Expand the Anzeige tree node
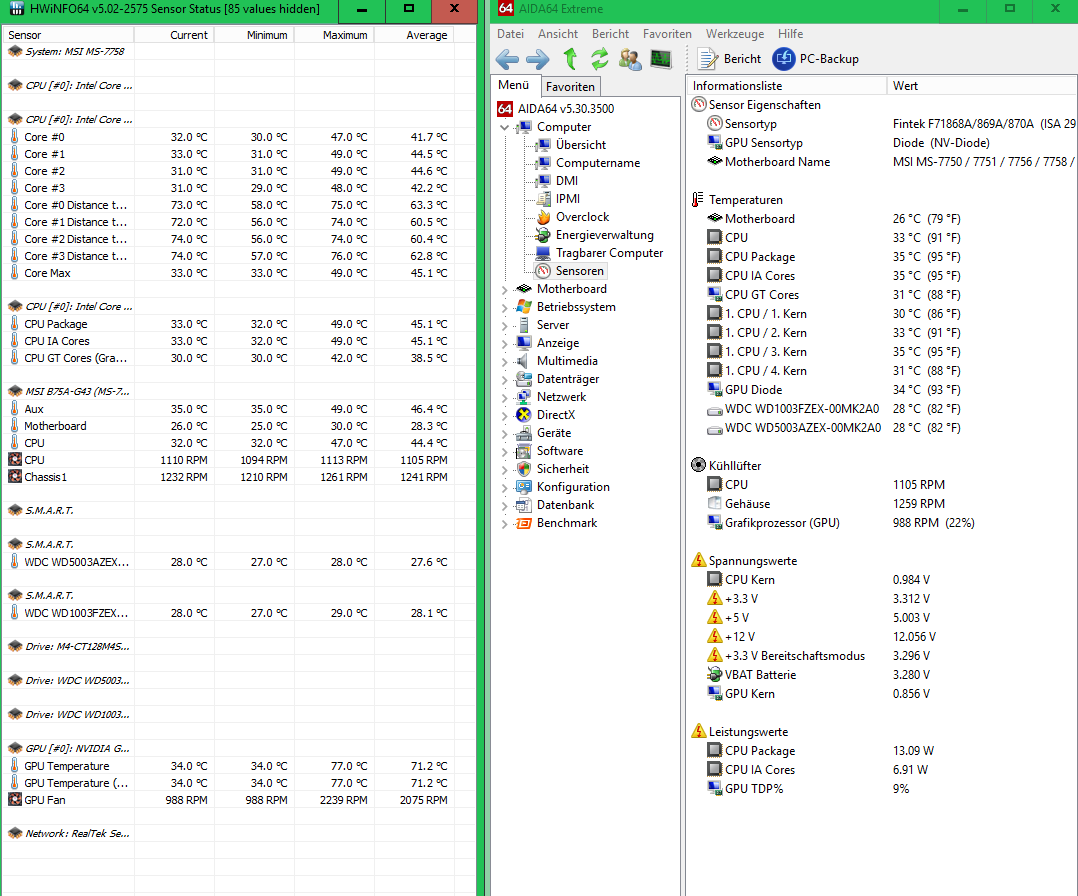The width and height of the screenshot is (1078, 896). (505, 343)
